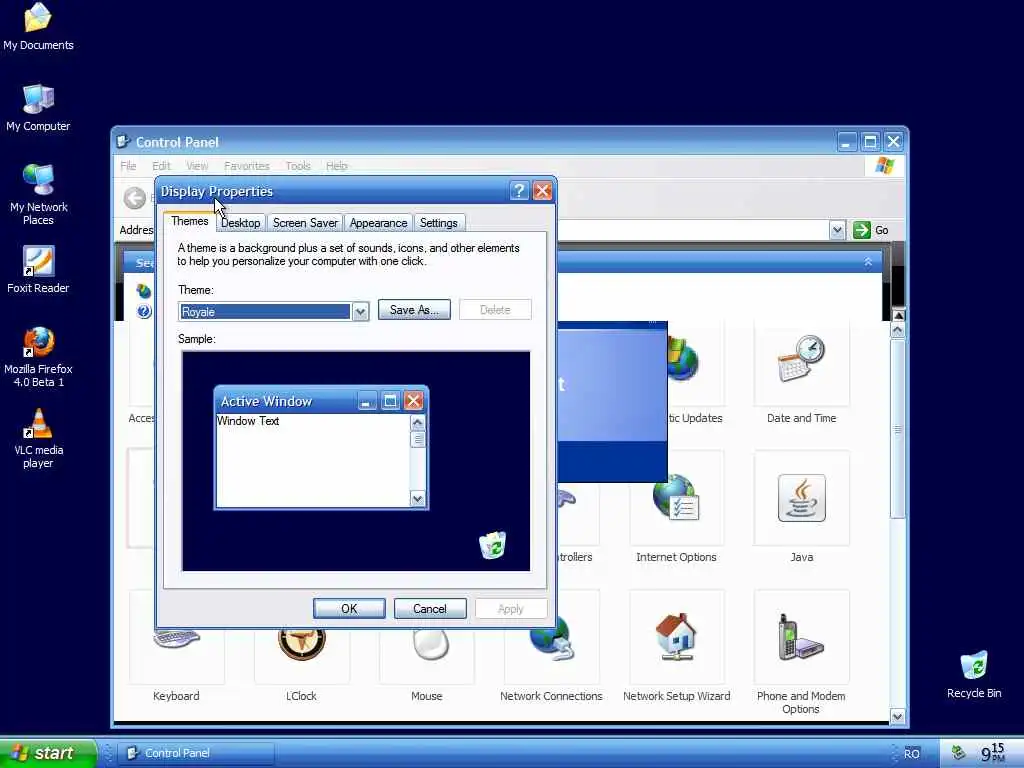Viewport: 1024px width, 768px height.
Task: Launch VLC media player shortcut
Action: pyautogui.click(x=38, y=438)
